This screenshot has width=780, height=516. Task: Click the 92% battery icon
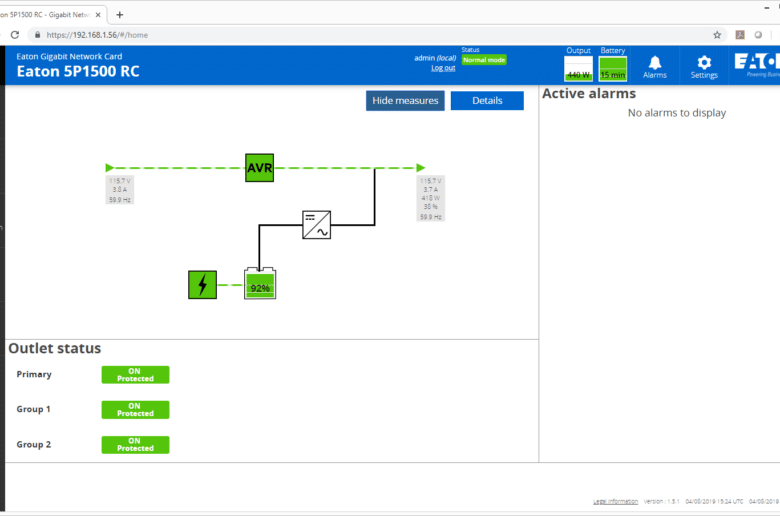pyautogui.click(x=260, y=284)
